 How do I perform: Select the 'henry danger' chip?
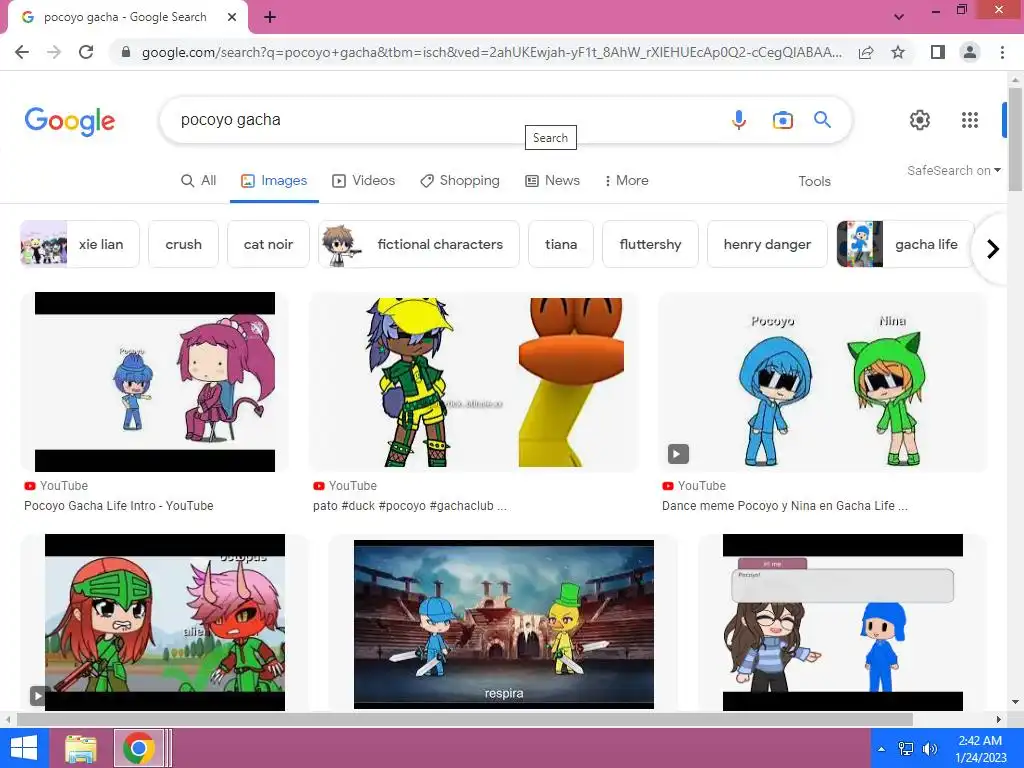[767, 244]
